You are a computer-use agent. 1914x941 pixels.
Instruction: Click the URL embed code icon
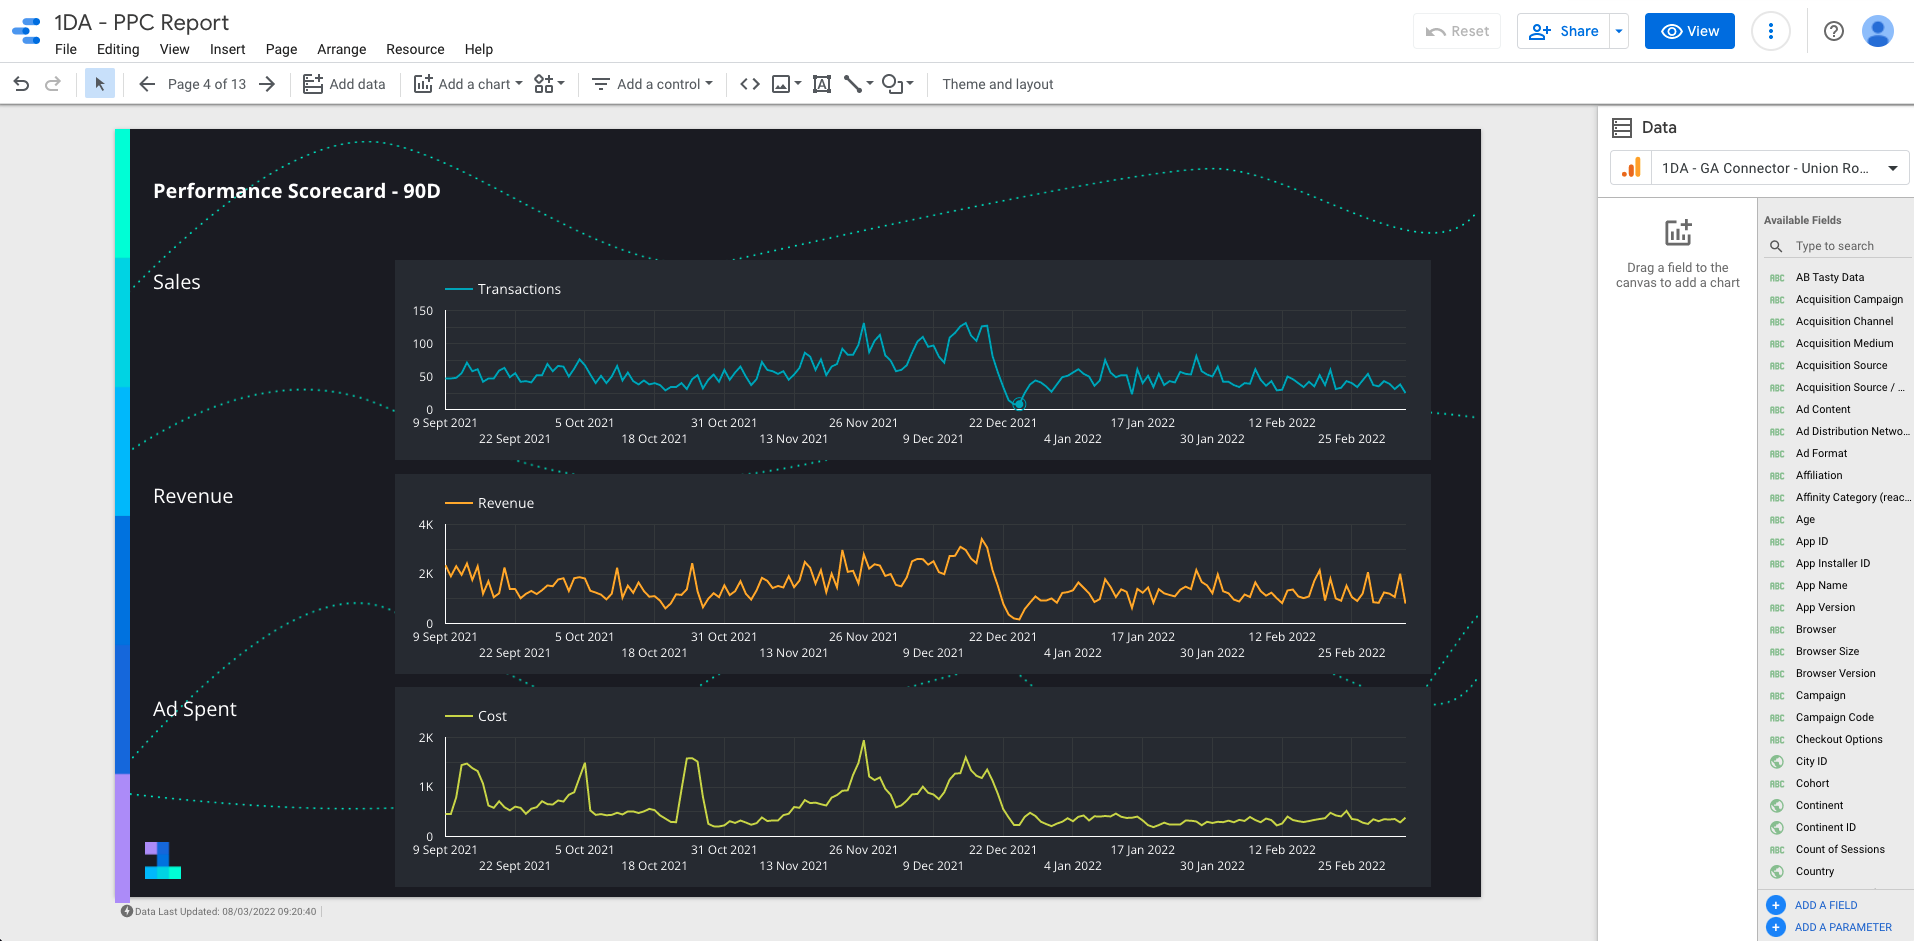tap(750, 84)
